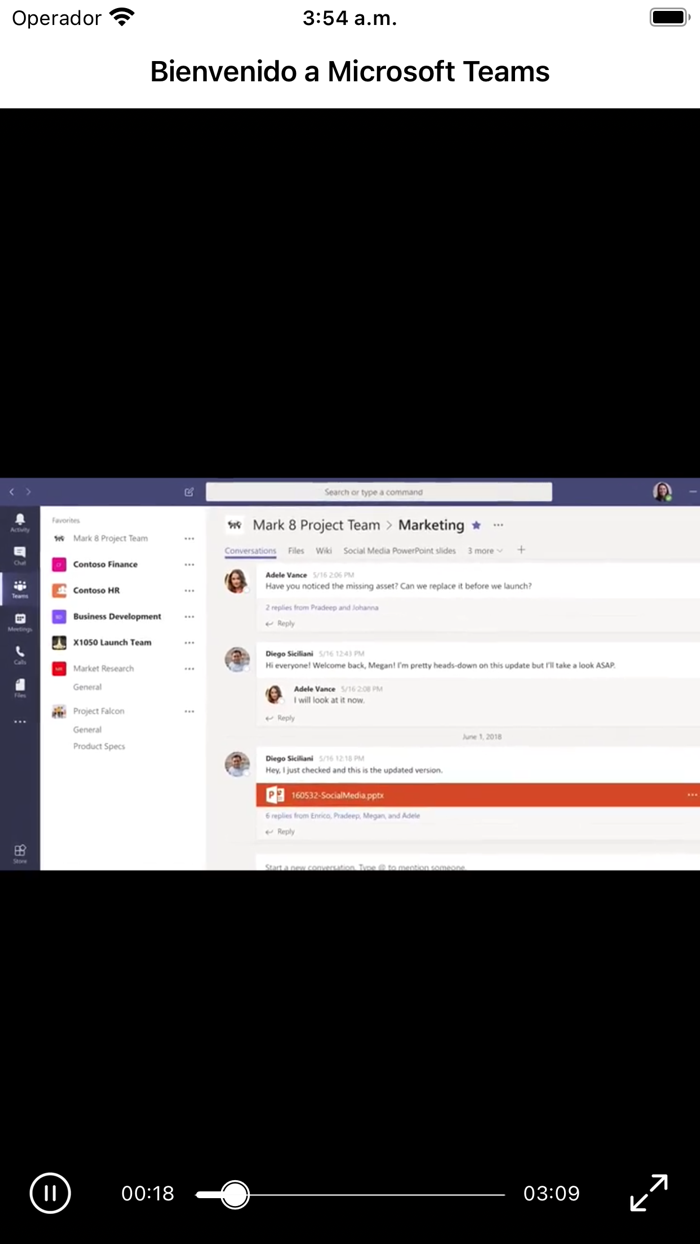Select Business Development team
Viewport: 700px width, 1244px height.
tap(117, 616)
